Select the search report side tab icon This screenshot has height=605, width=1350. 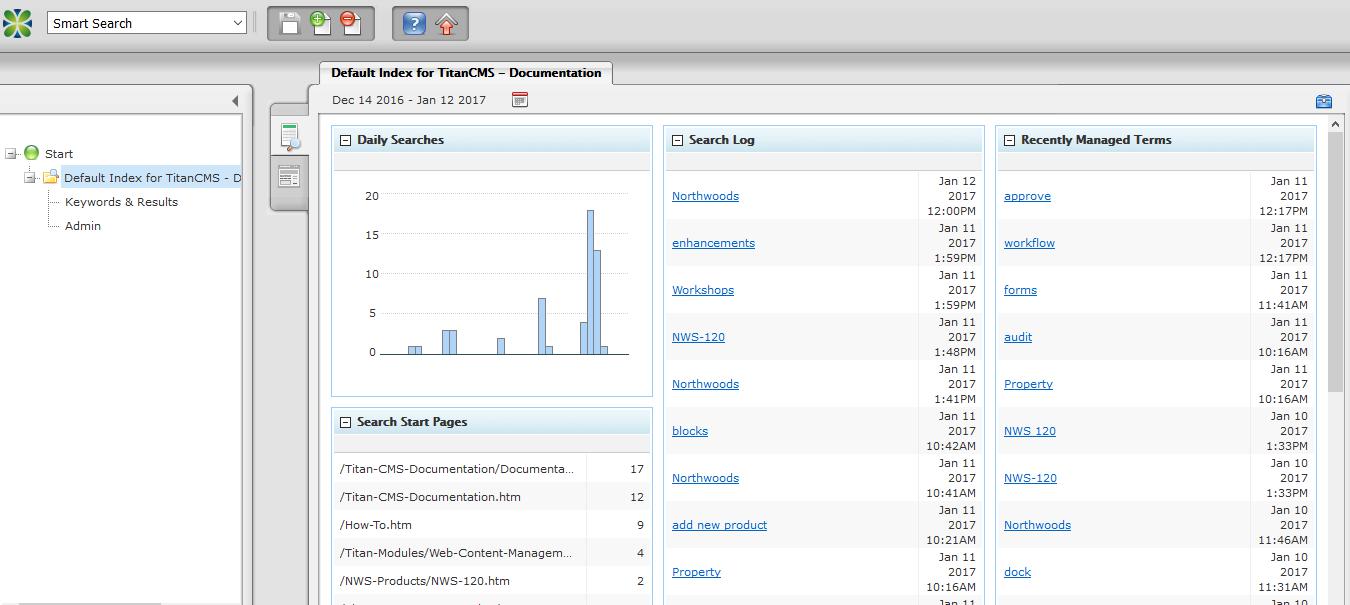pyautogui.click(x=290, y=136)
